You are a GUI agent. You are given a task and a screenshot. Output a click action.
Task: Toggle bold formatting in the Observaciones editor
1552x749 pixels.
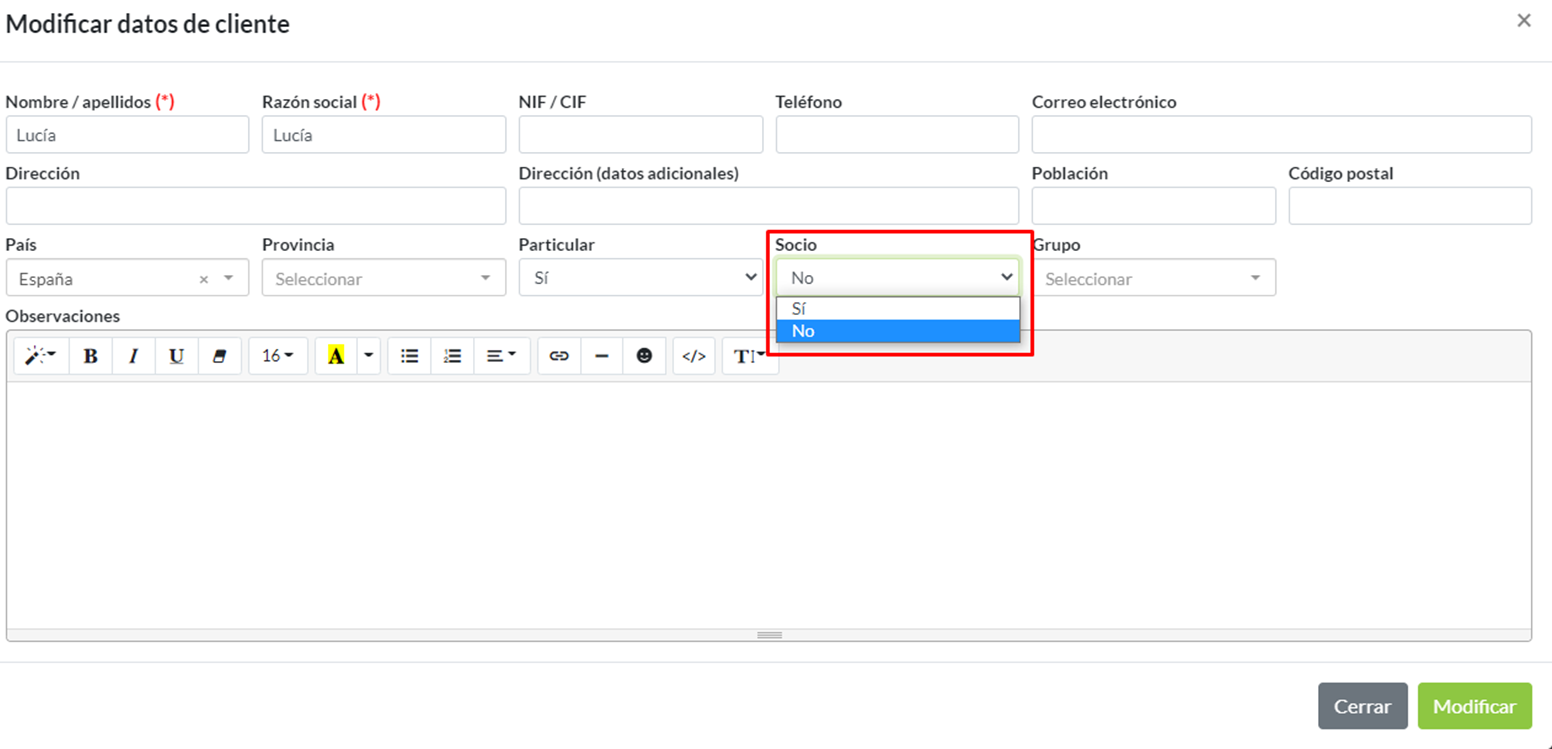pyautogui.click(x=90, y=356)
